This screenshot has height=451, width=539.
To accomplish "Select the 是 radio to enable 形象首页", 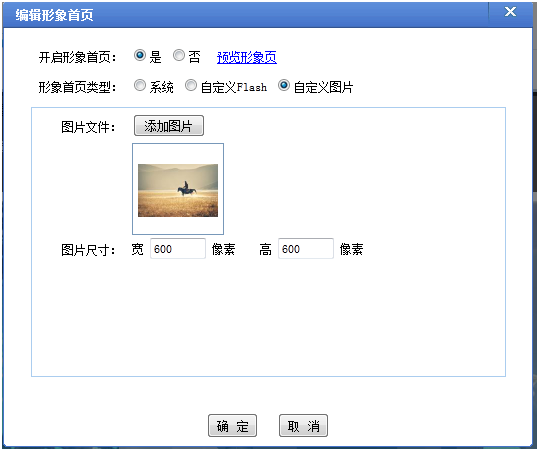I will click(140, 55).
